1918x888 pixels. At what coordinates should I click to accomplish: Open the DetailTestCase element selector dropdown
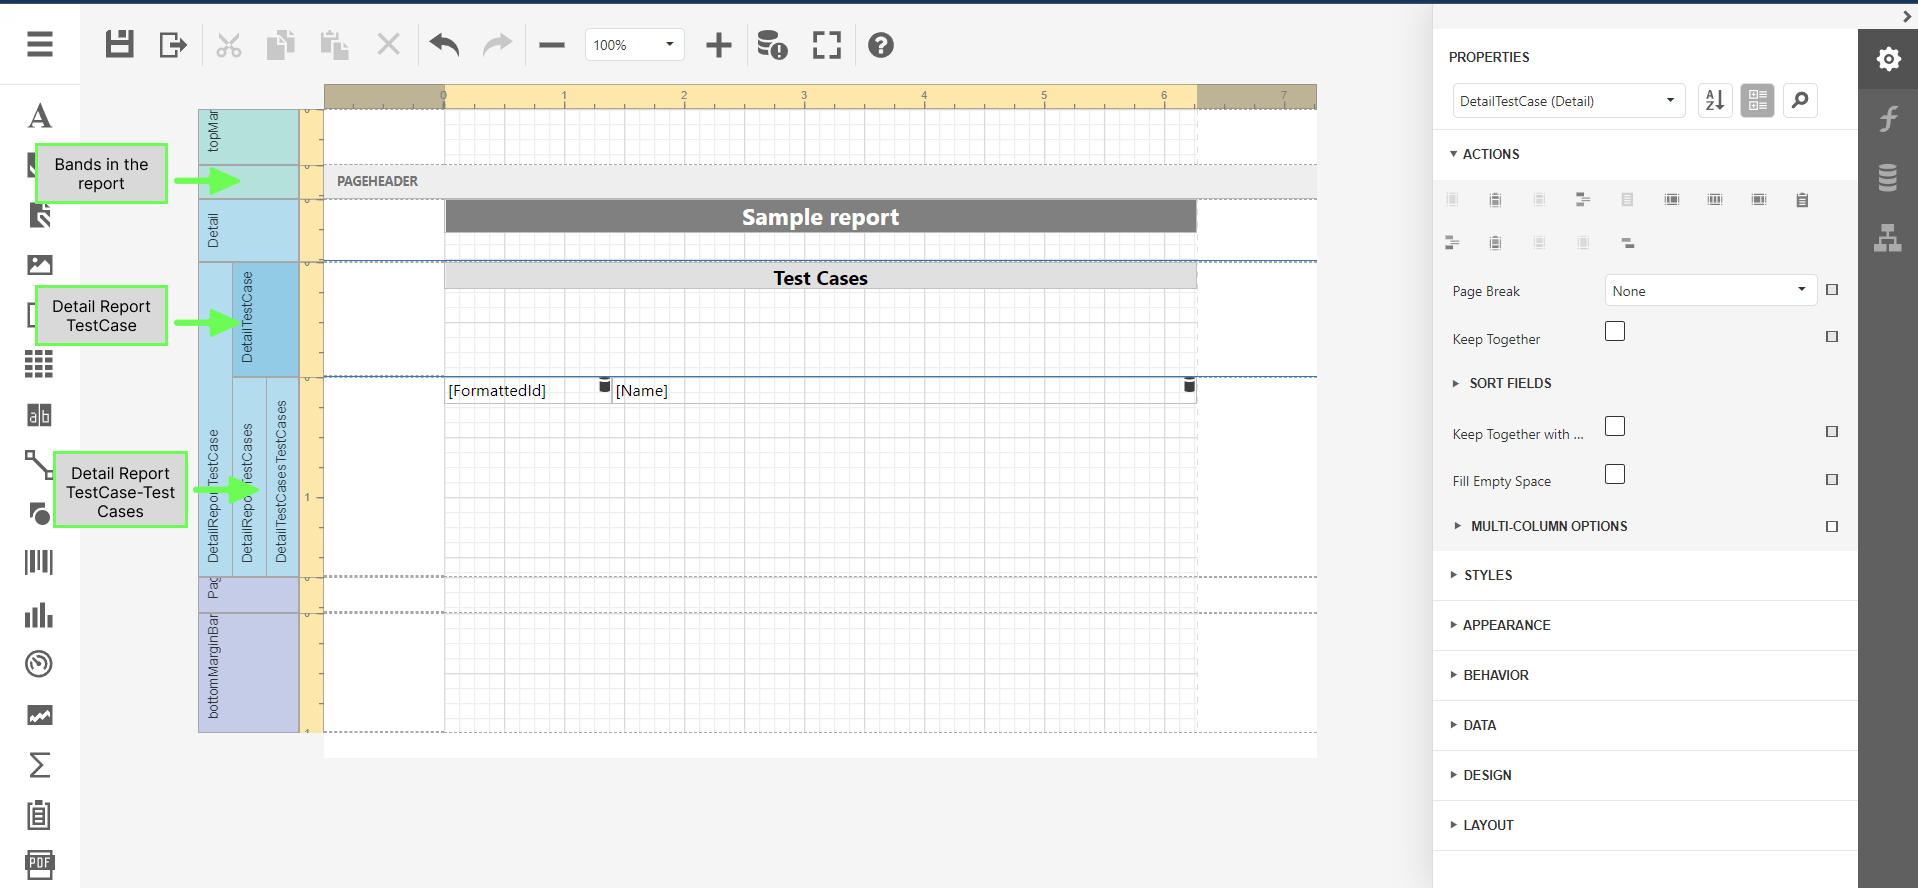pos(1567,101)
